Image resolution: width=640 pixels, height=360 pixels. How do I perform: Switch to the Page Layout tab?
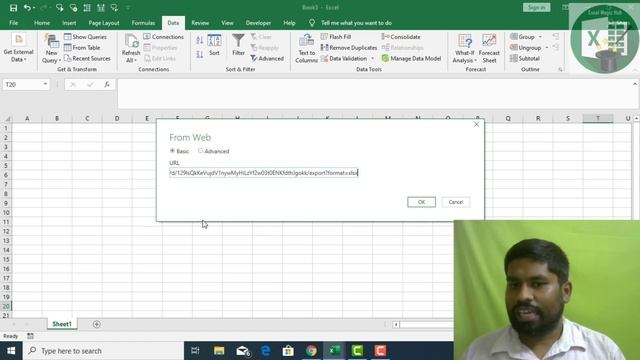click(104, 23)
